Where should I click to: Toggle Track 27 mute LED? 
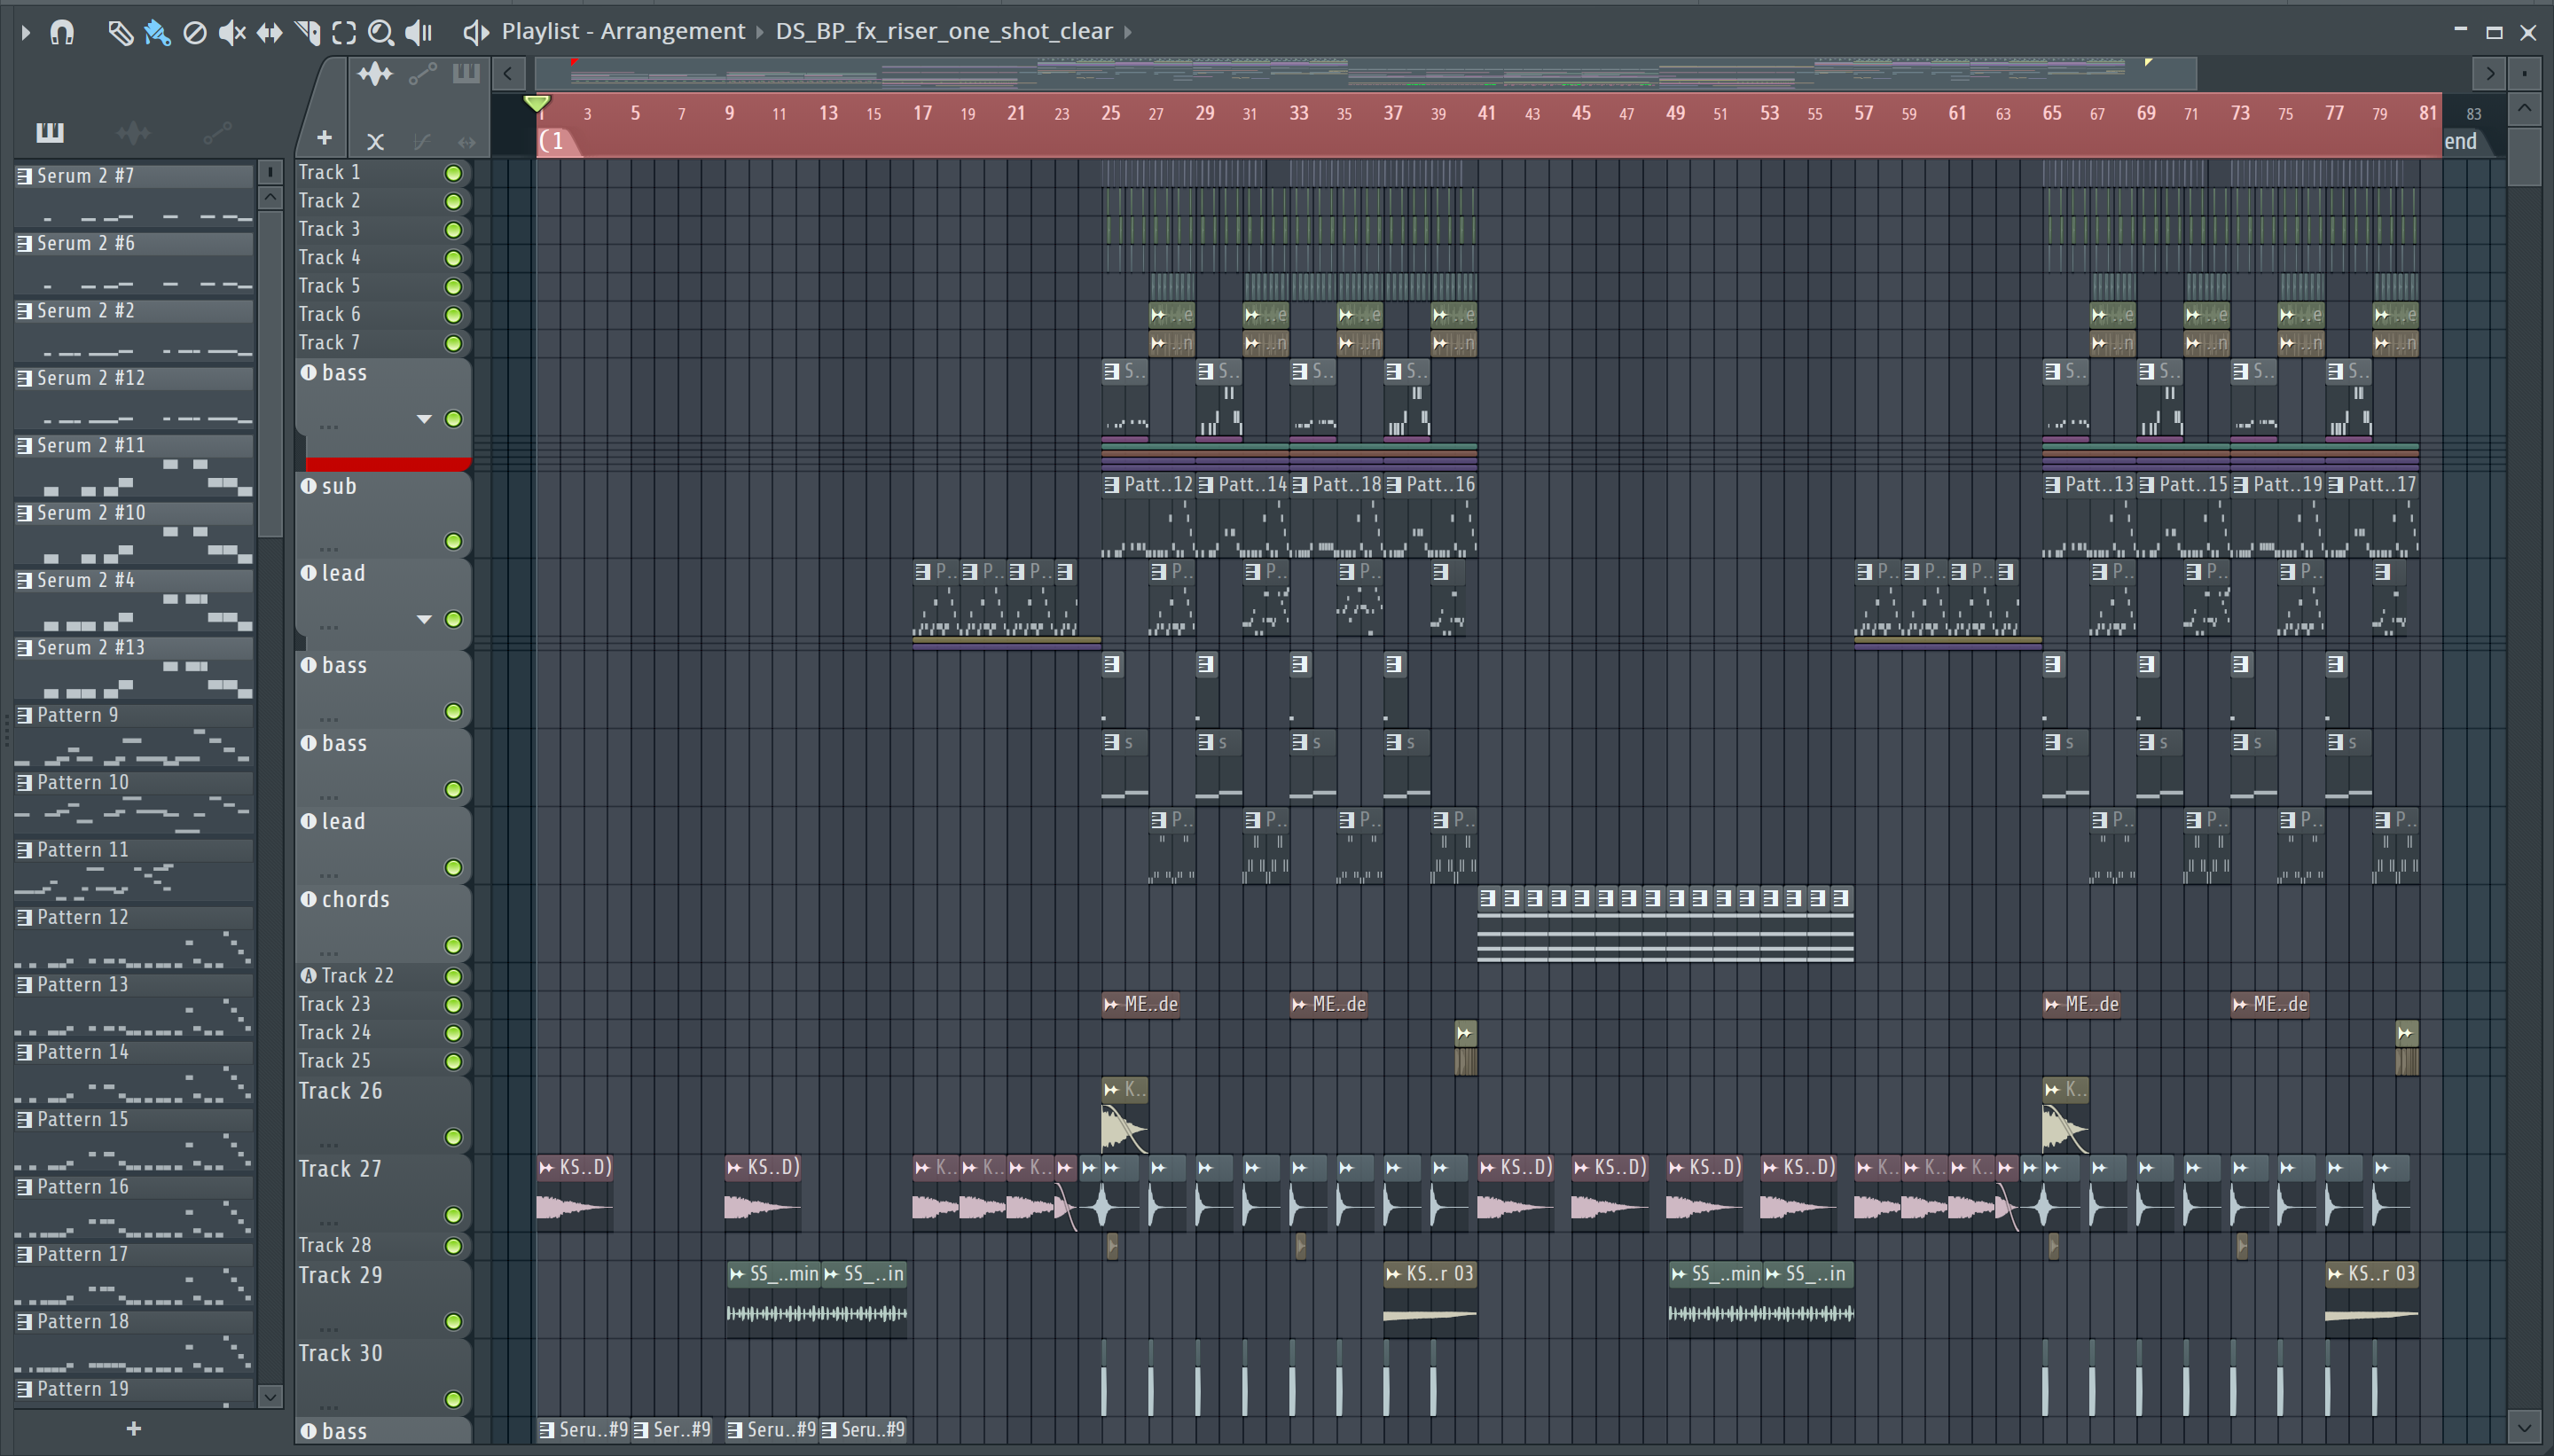pyautogui.click(x=453, y=1215)
